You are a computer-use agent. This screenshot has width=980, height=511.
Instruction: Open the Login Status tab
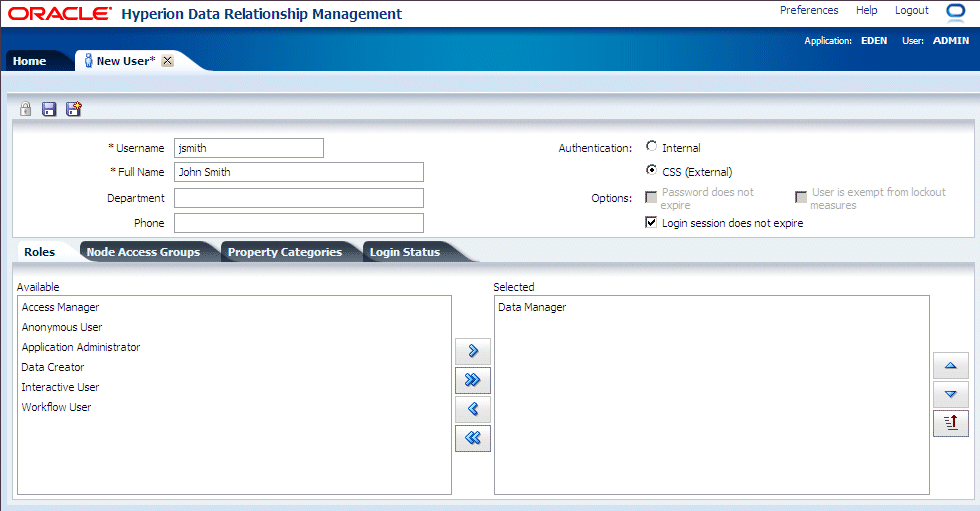(x=404, y=252)
